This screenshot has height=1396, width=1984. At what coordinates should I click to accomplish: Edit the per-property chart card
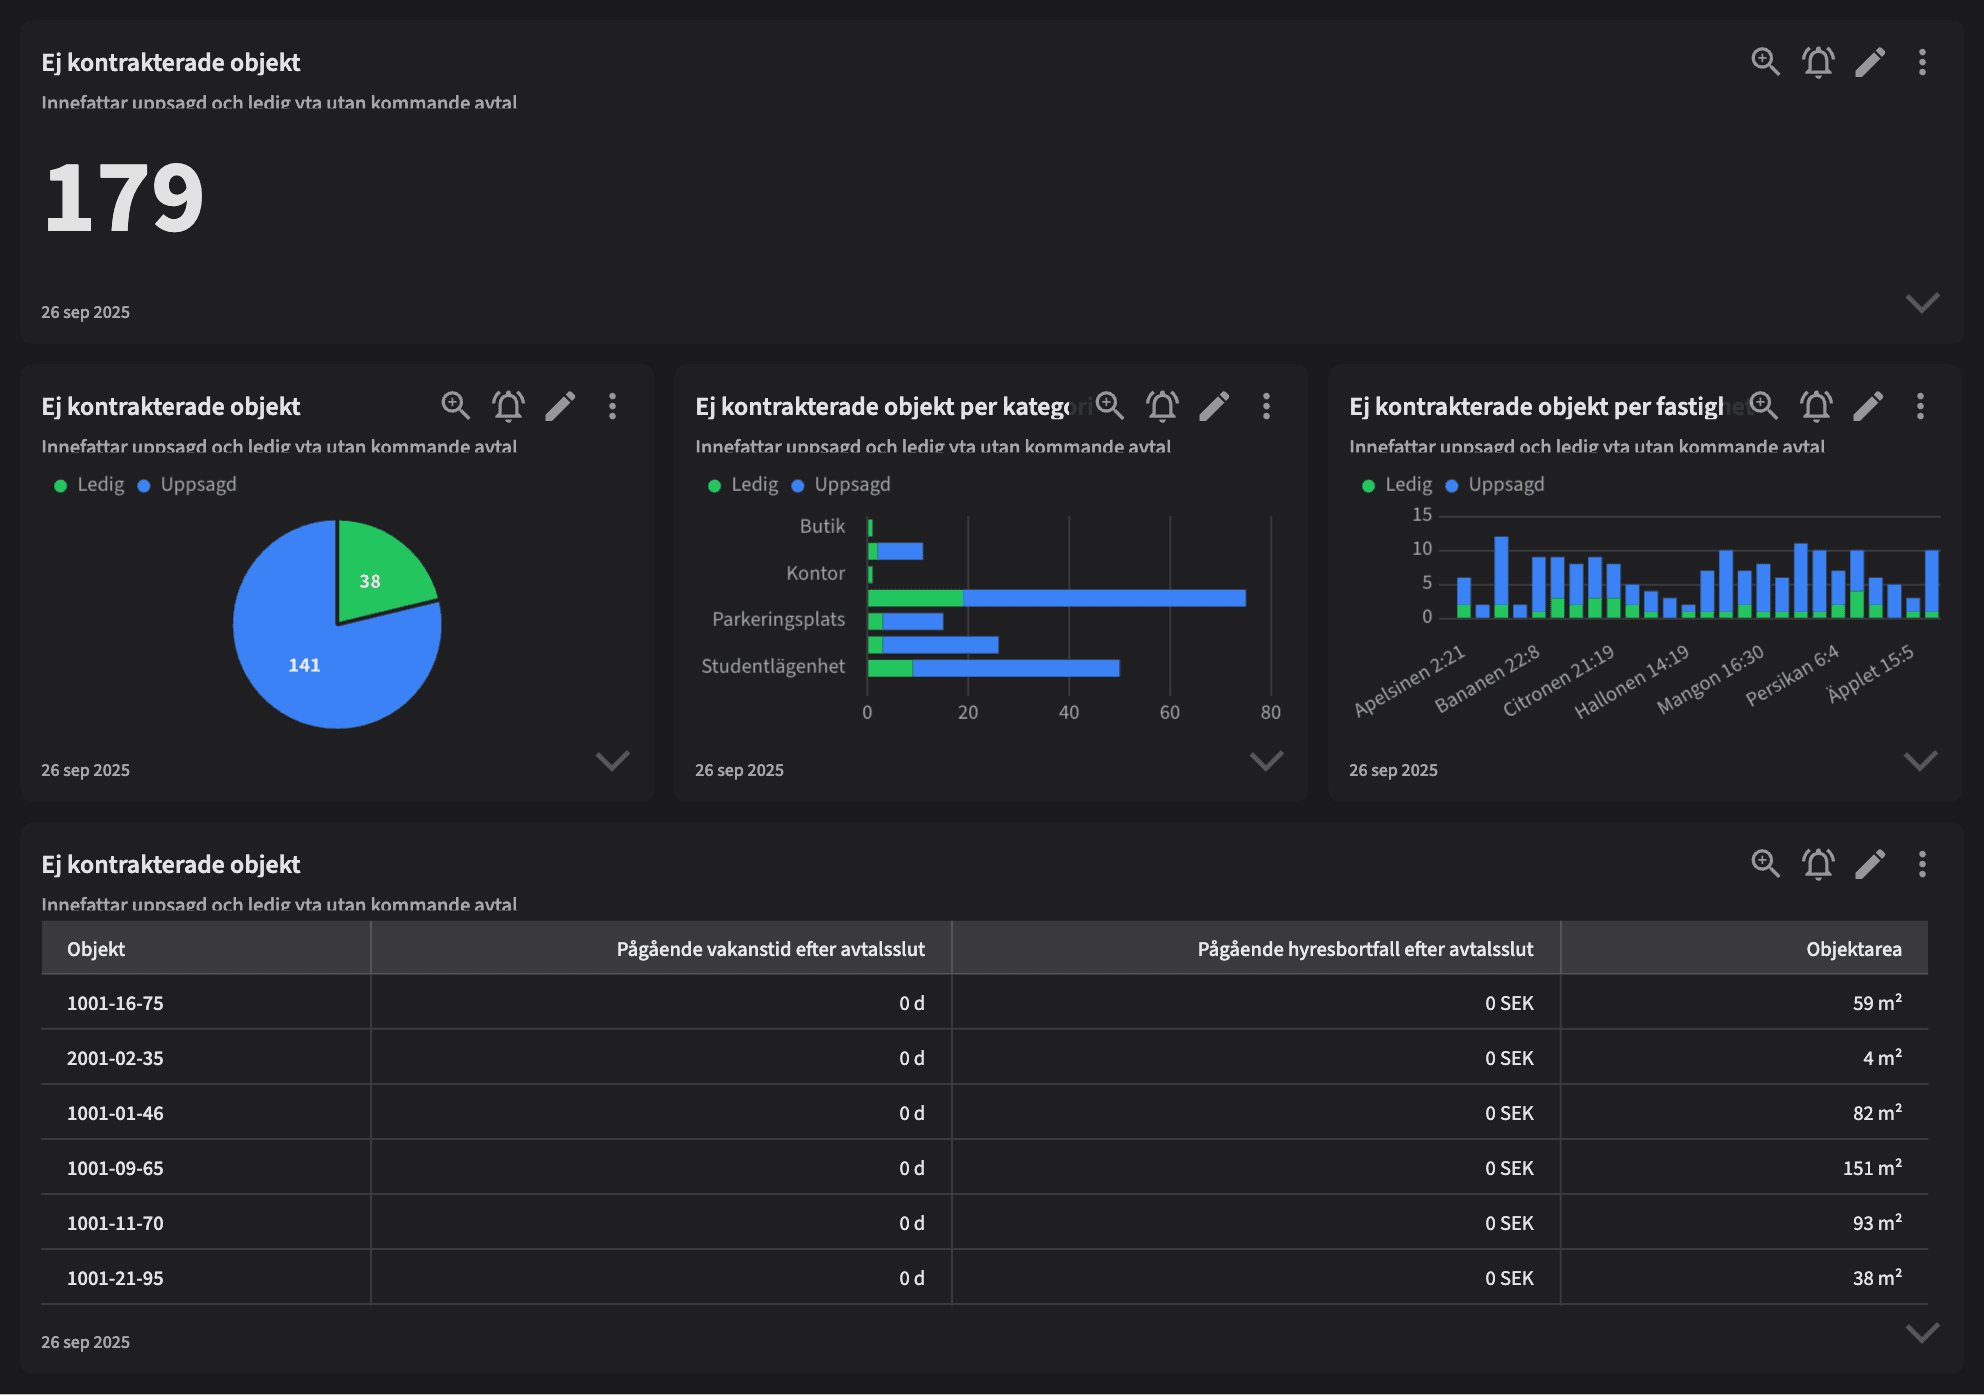coord(1868,406)
